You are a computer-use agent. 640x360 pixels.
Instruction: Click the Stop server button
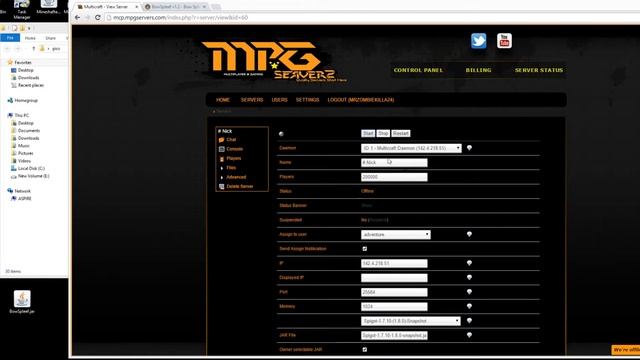383,133
